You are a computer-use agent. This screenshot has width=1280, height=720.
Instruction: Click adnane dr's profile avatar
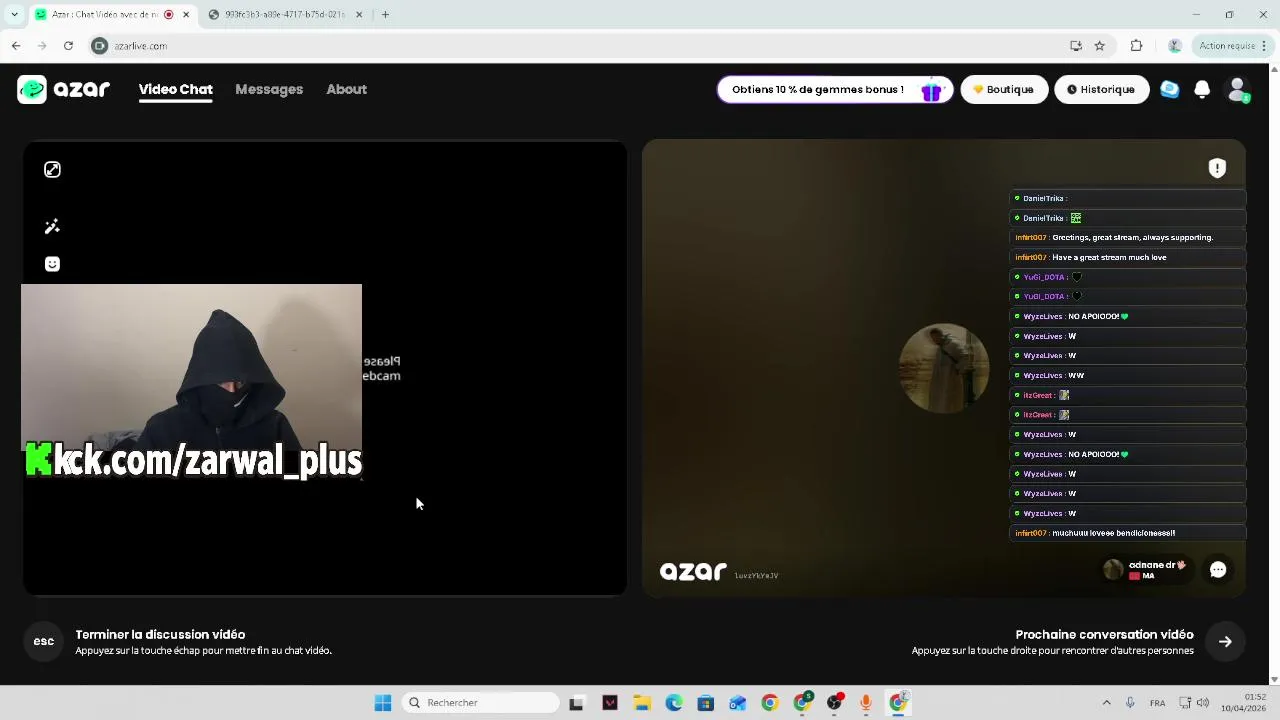click(1113, 569)
